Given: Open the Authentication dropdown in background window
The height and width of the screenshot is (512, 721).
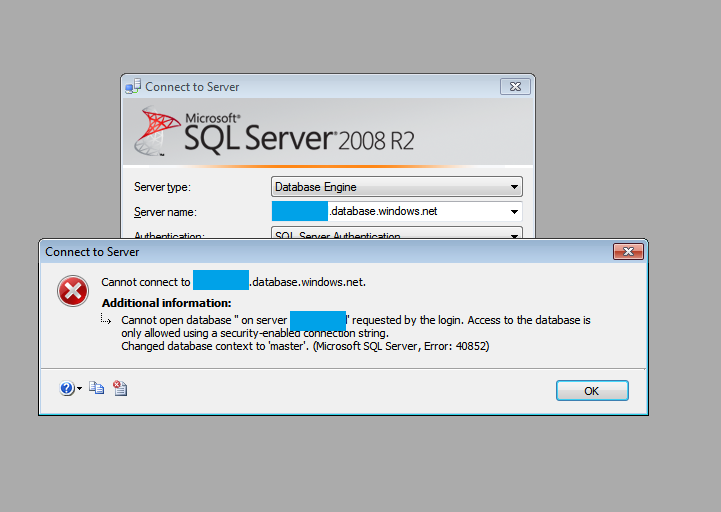Looking at the screenshot, I should pos(396,232).
